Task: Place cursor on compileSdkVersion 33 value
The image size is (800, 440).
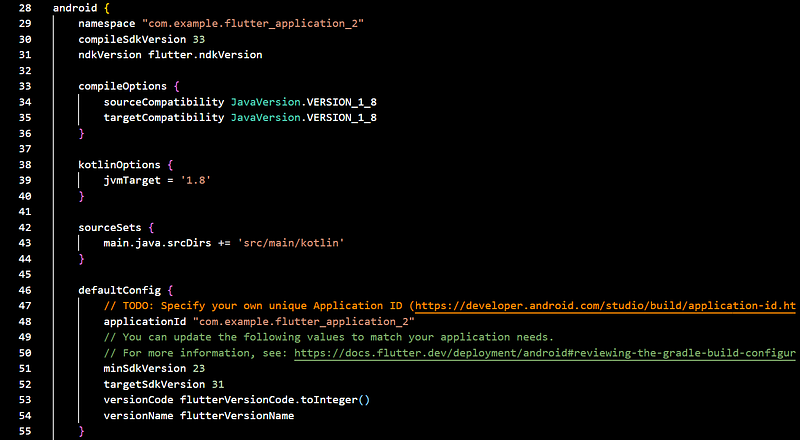Action: click(x=199, y=39)
